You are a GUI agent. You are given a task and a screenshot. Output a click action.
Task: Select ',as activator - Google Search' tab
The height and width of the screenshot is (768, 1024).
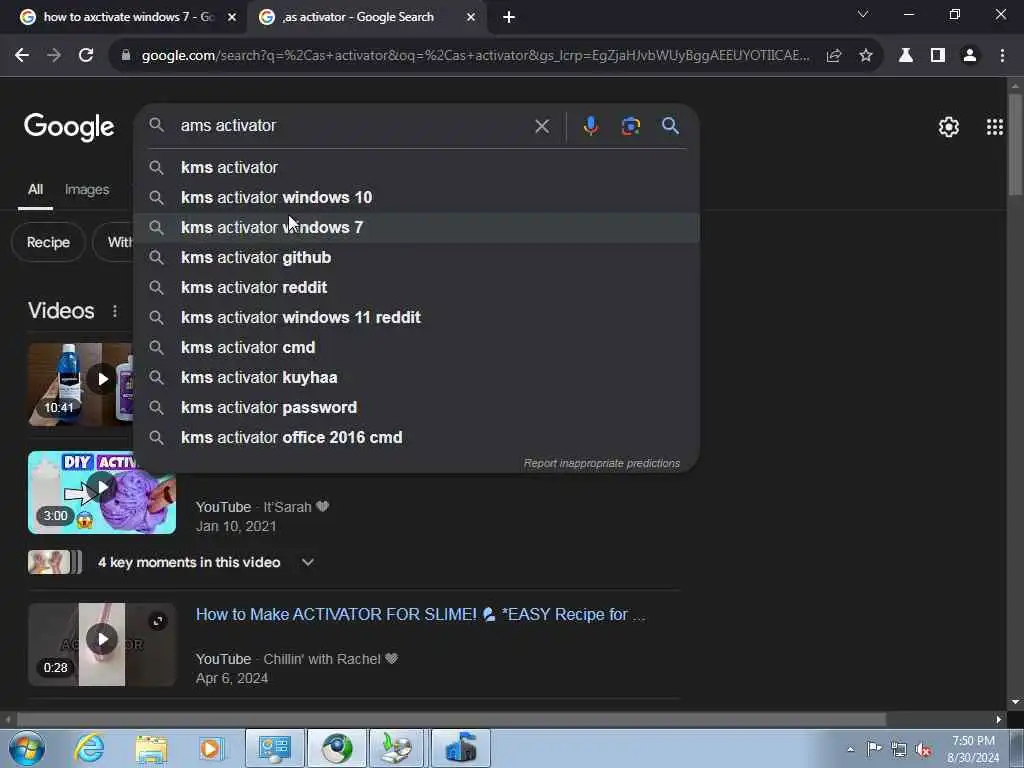coord(366,17)
